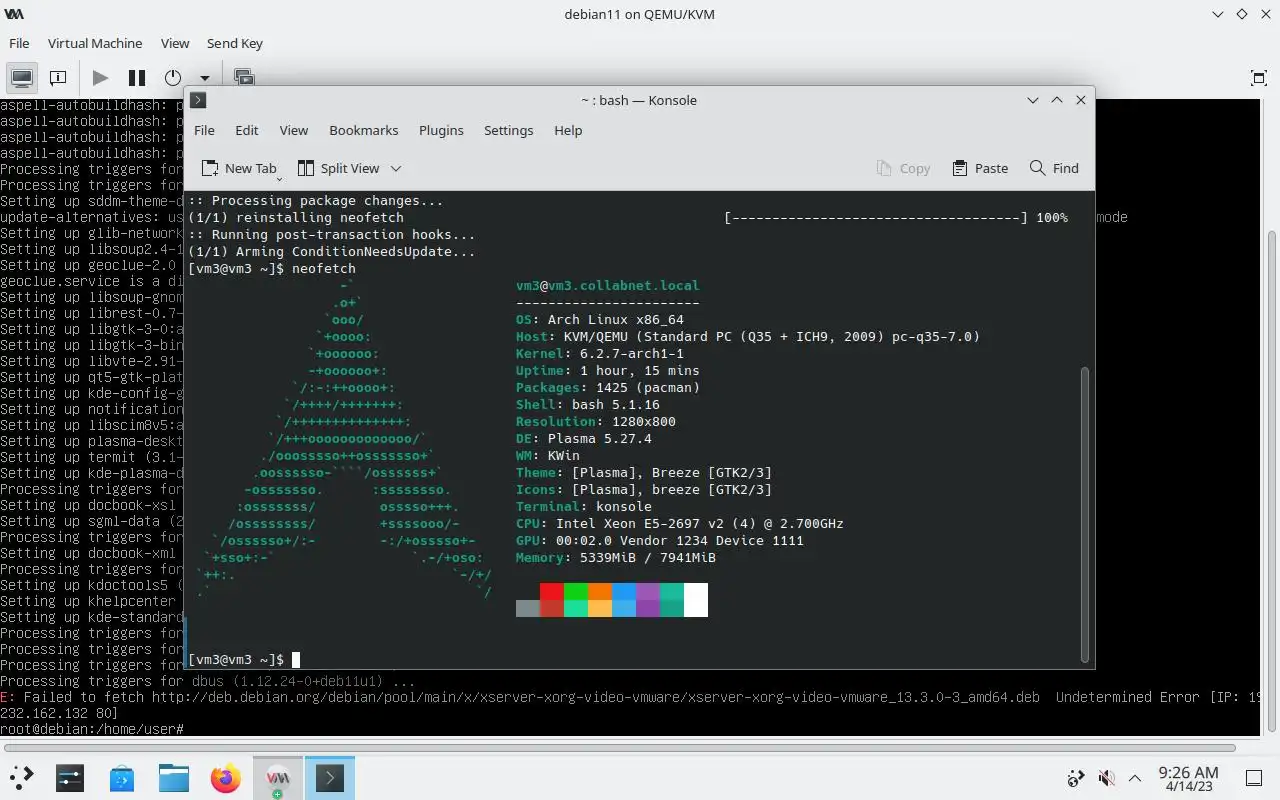Open Konsole File menu
1280x800 pixels.
click(204, 130)
